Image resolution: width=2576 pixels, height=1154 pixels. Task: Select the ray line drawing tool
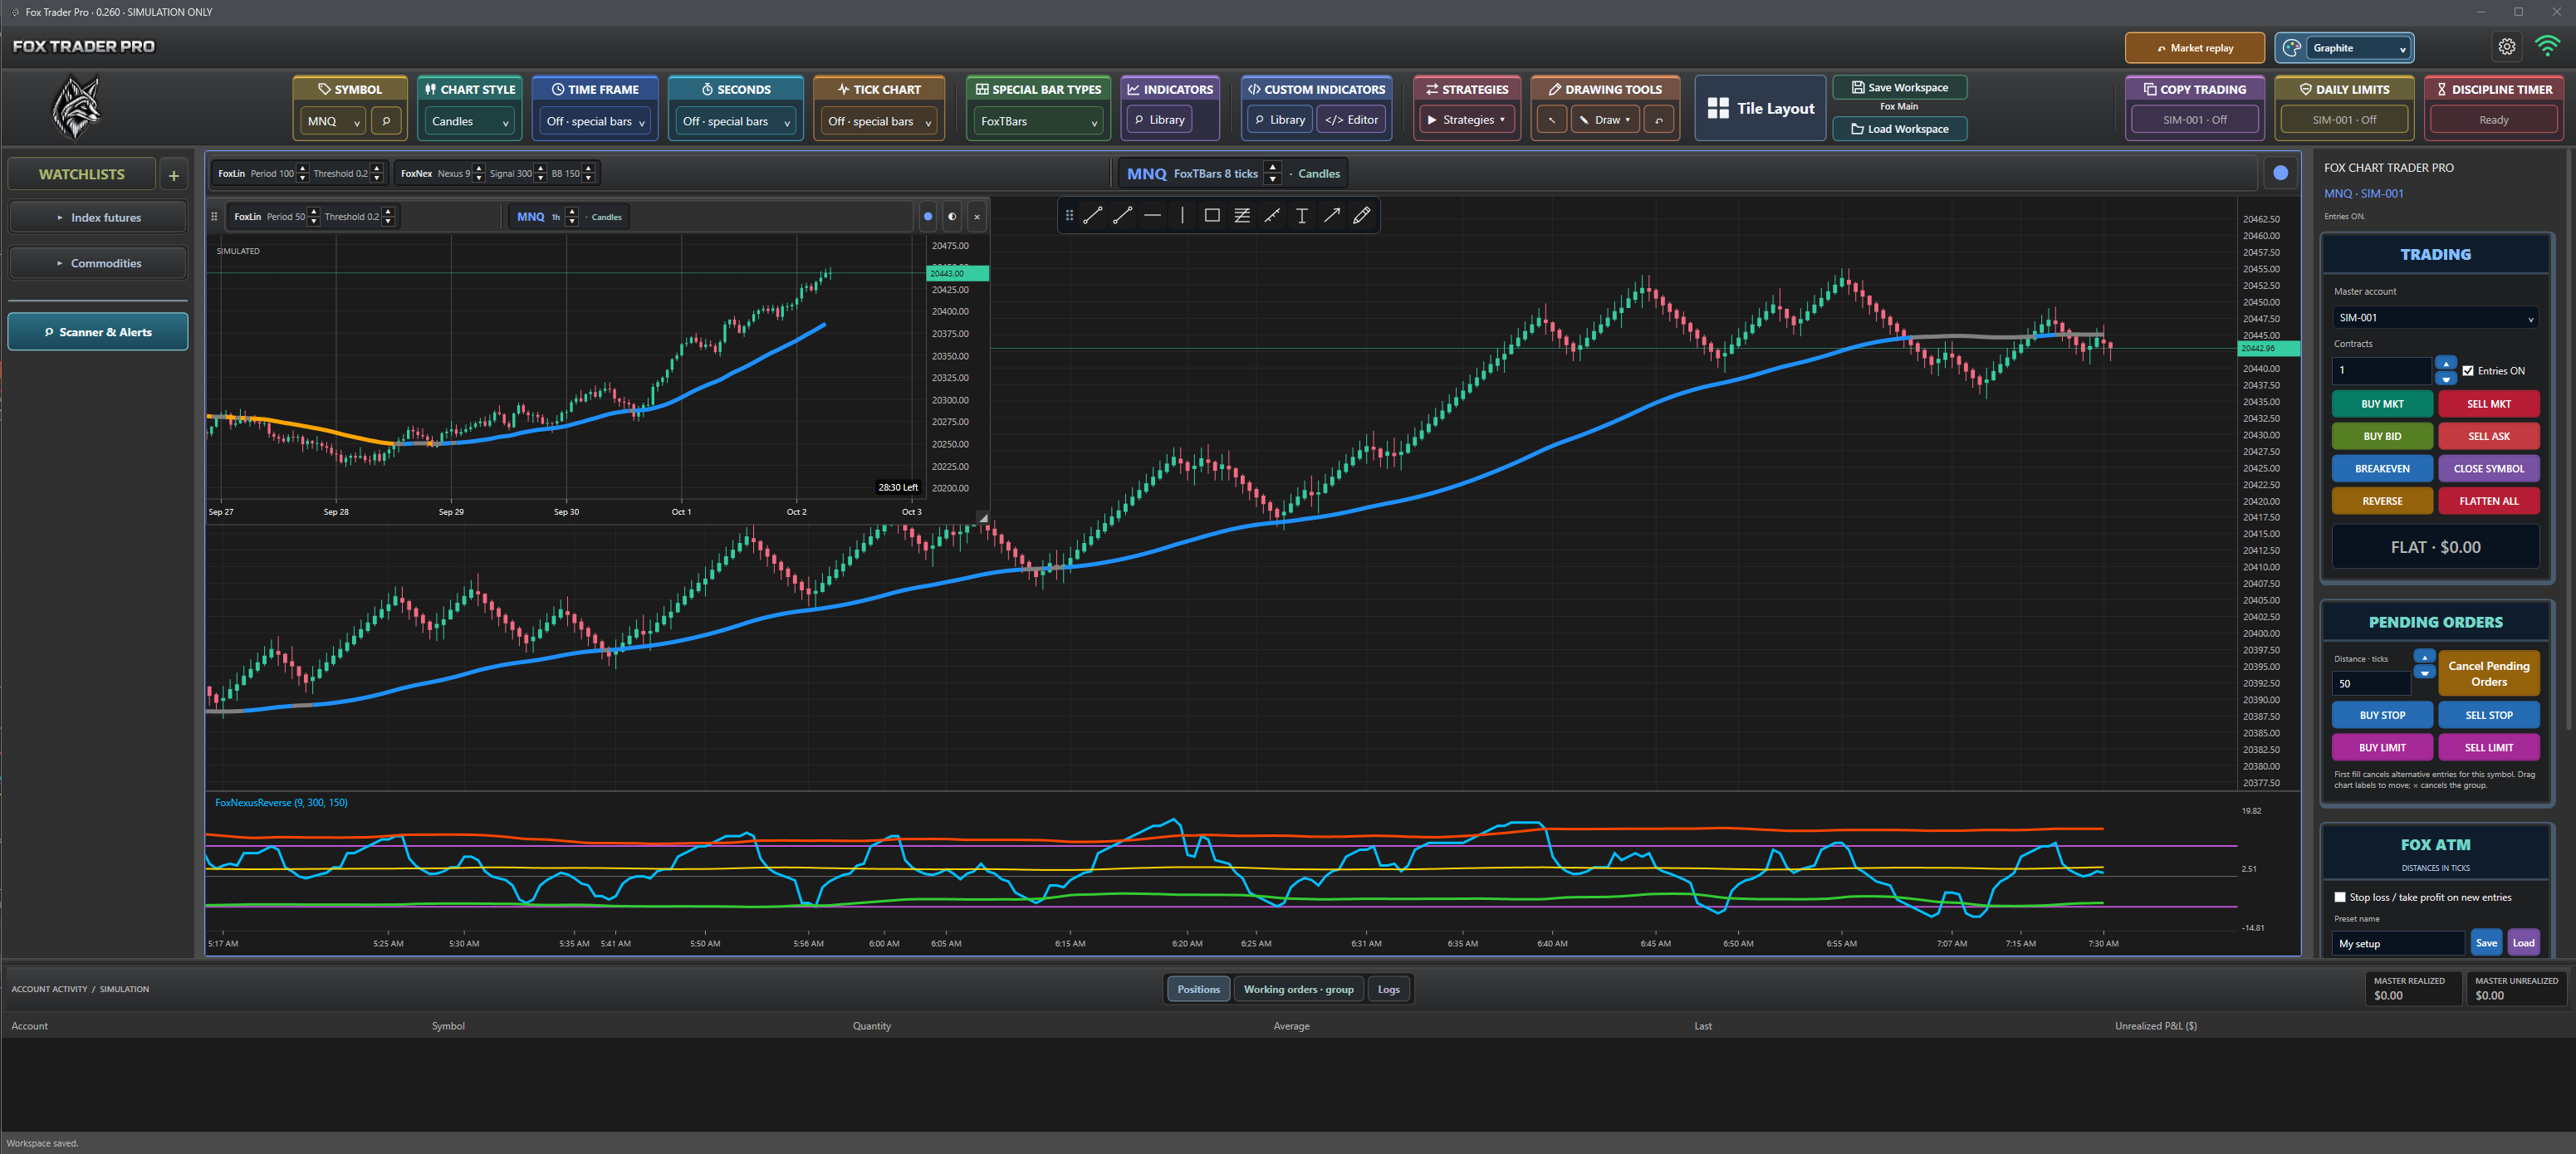tap(1122, 215)
